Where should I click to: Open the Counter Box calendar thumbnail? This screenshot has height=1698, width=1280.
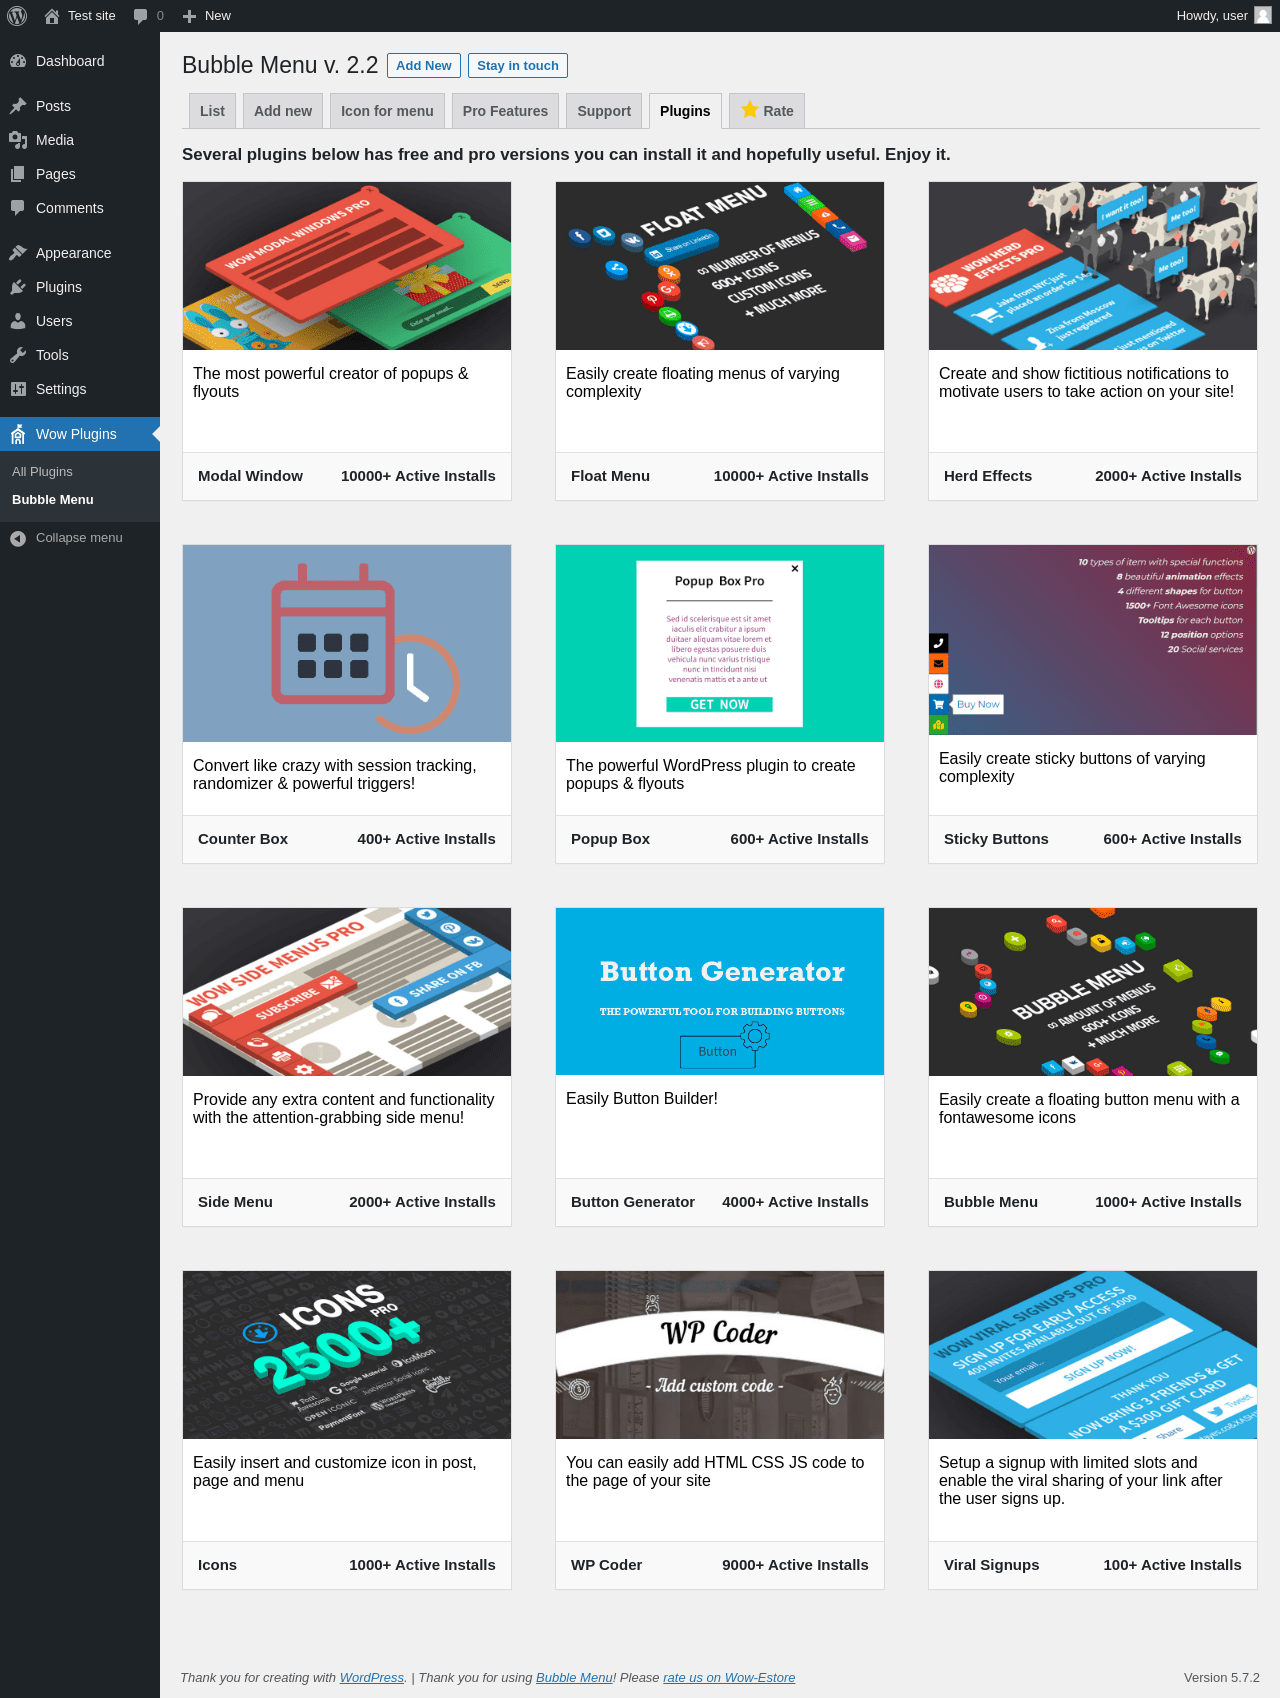point(347,643)
